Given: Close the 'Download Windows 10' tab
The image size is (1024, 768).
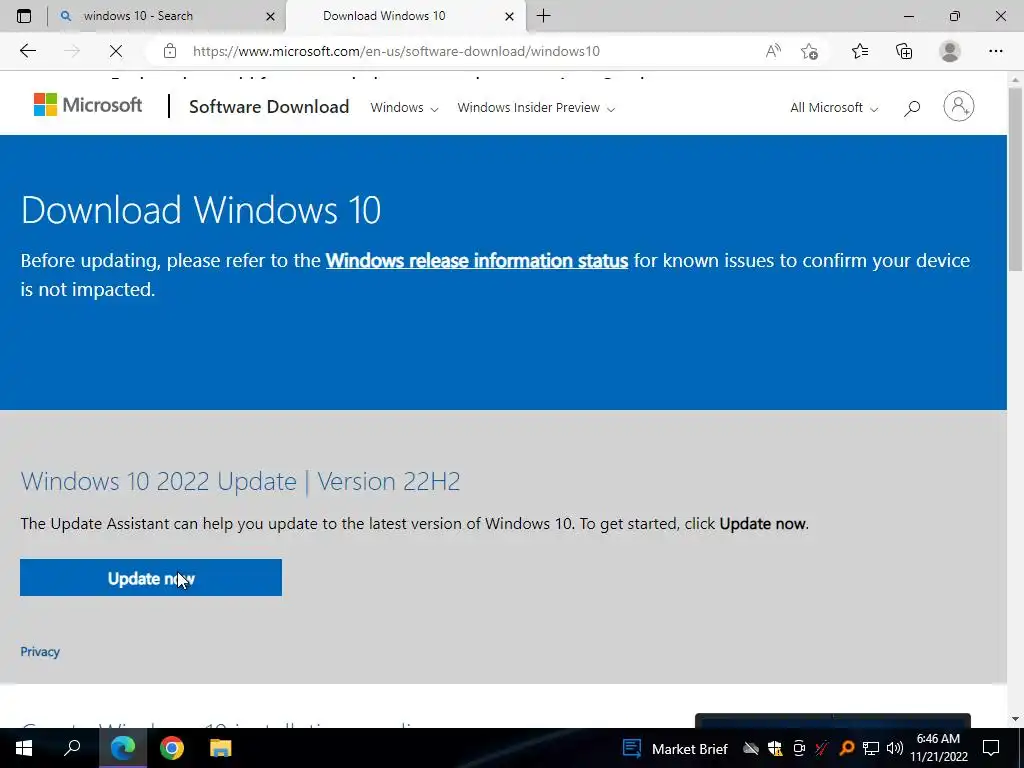Looking at the screenshot, I should point(509,16).
